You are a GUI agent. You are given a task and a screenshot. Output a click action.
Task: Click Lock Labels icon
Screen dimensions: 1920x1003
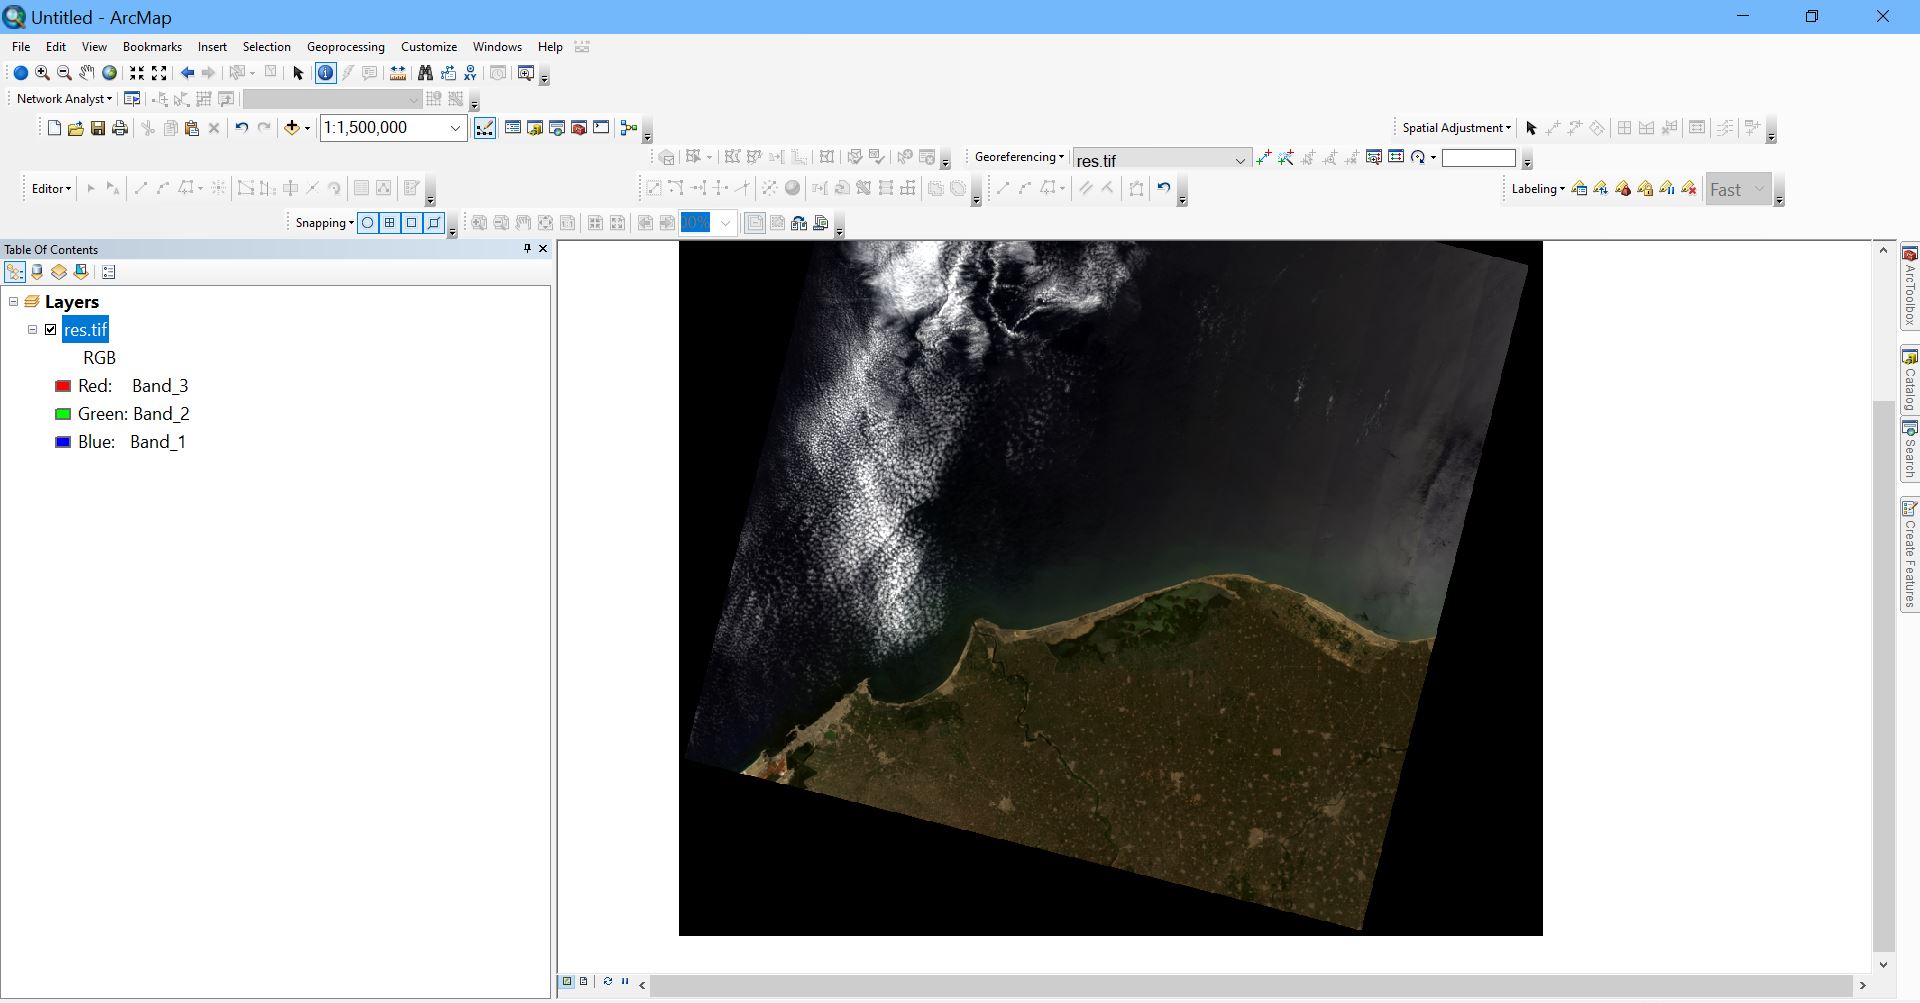point(1645,189)
